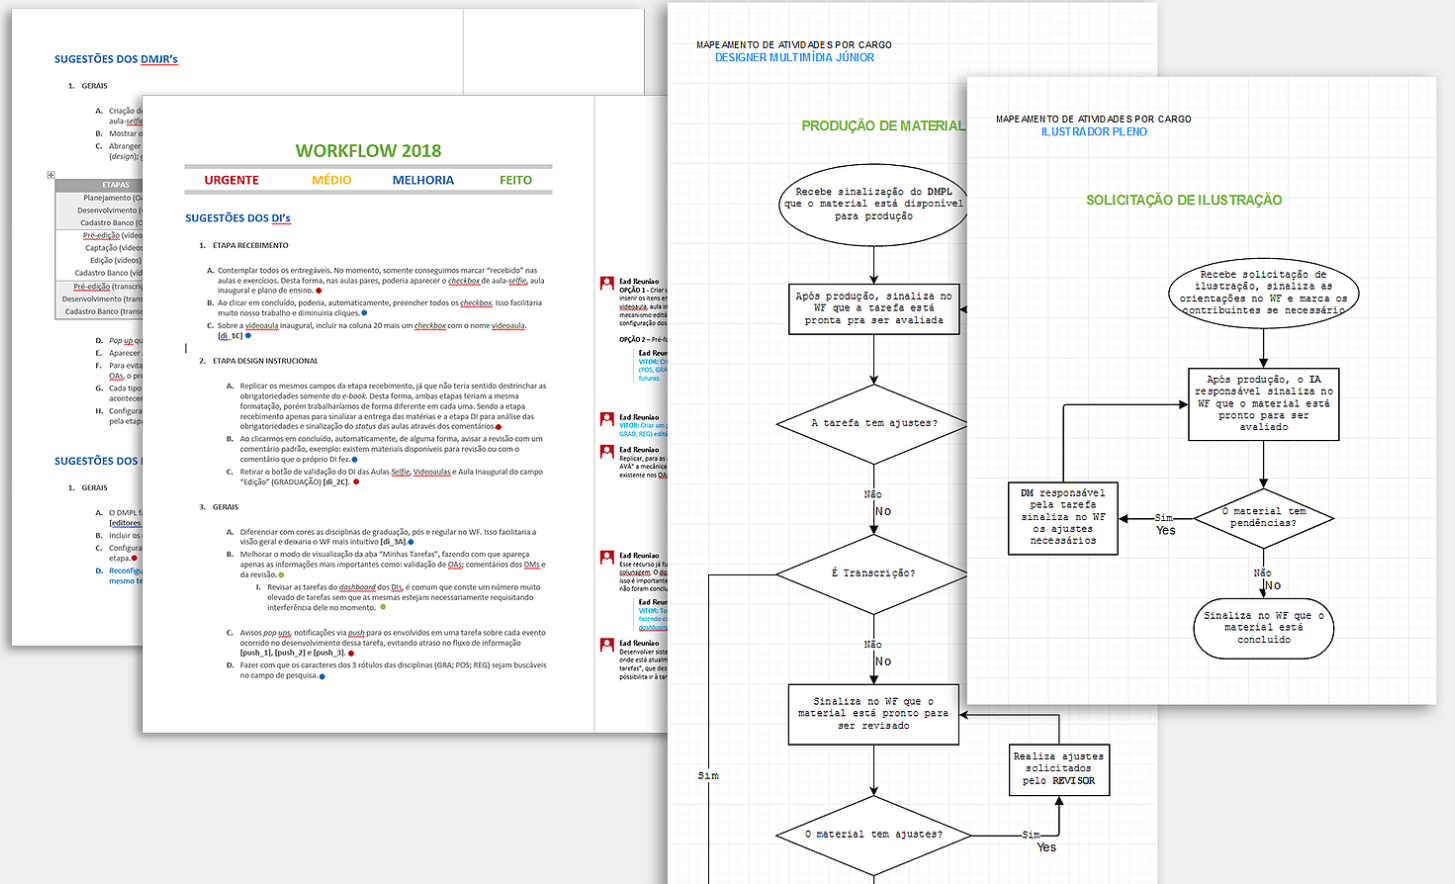Click the MÉDIO priority label
1455x884 pixels.
[331, 180]
